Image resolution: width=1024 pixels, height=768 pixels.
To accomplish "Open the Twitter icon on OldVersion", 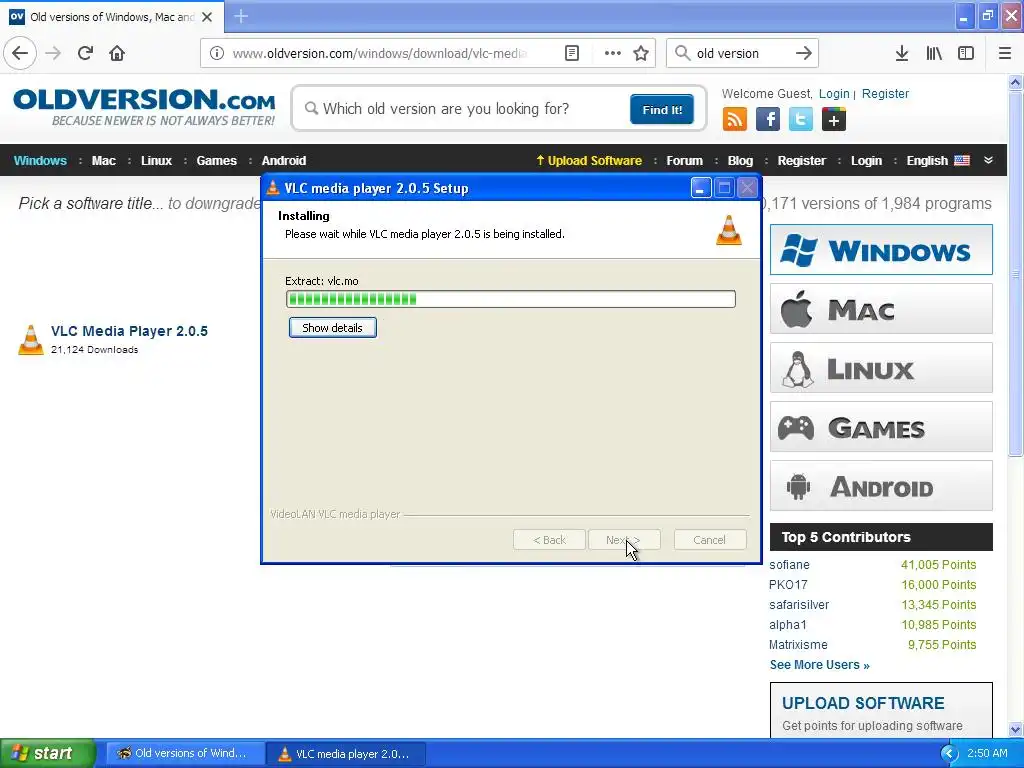I will (801, 120).
